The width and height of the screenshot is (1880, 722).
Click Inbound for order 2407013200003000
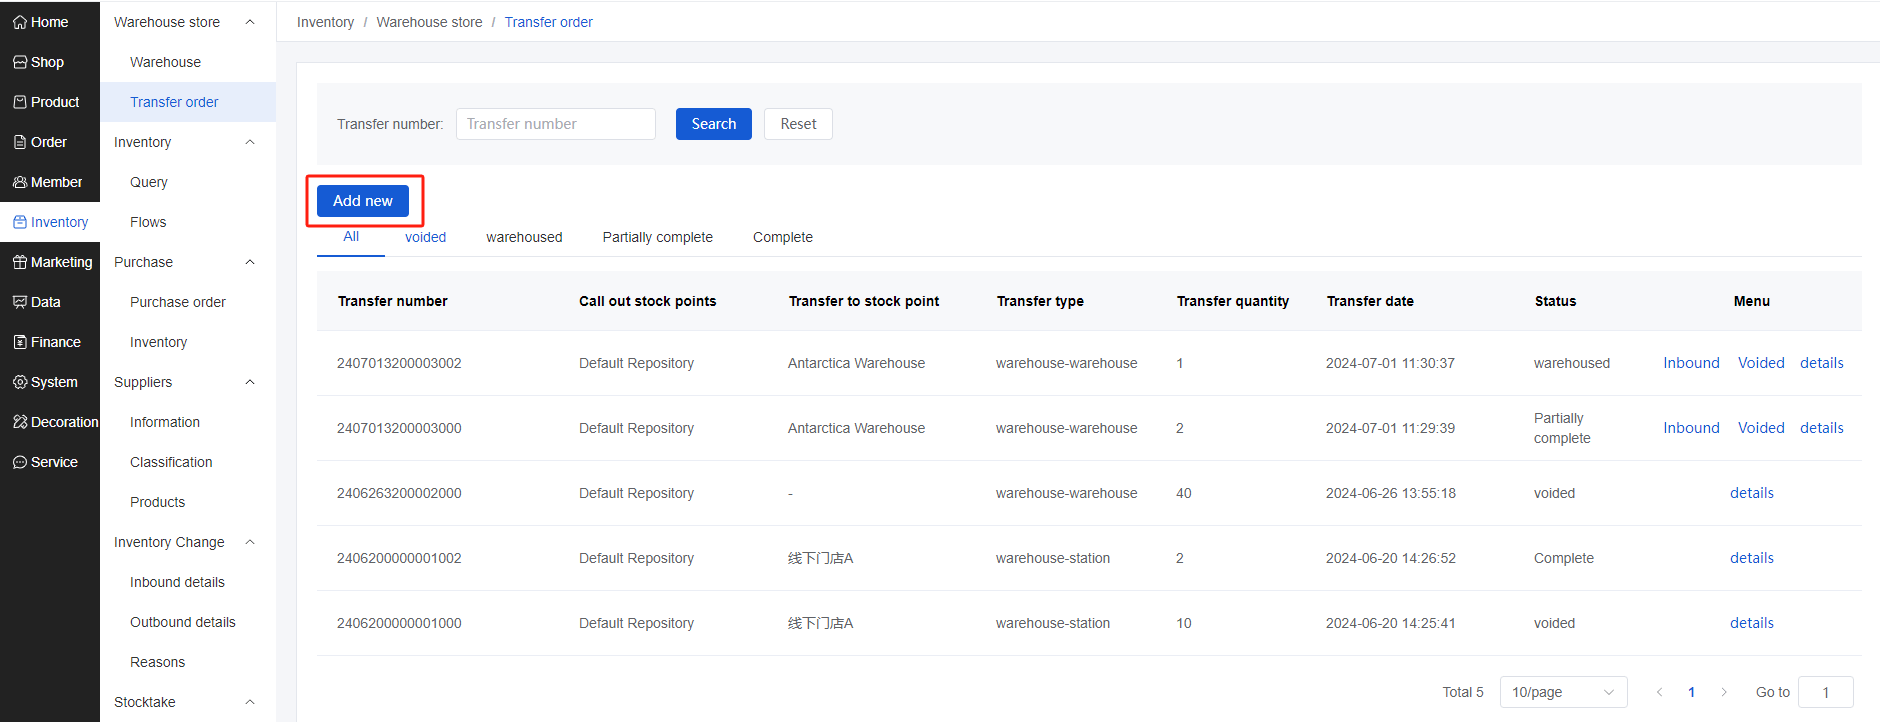(x=1691, y=428)
